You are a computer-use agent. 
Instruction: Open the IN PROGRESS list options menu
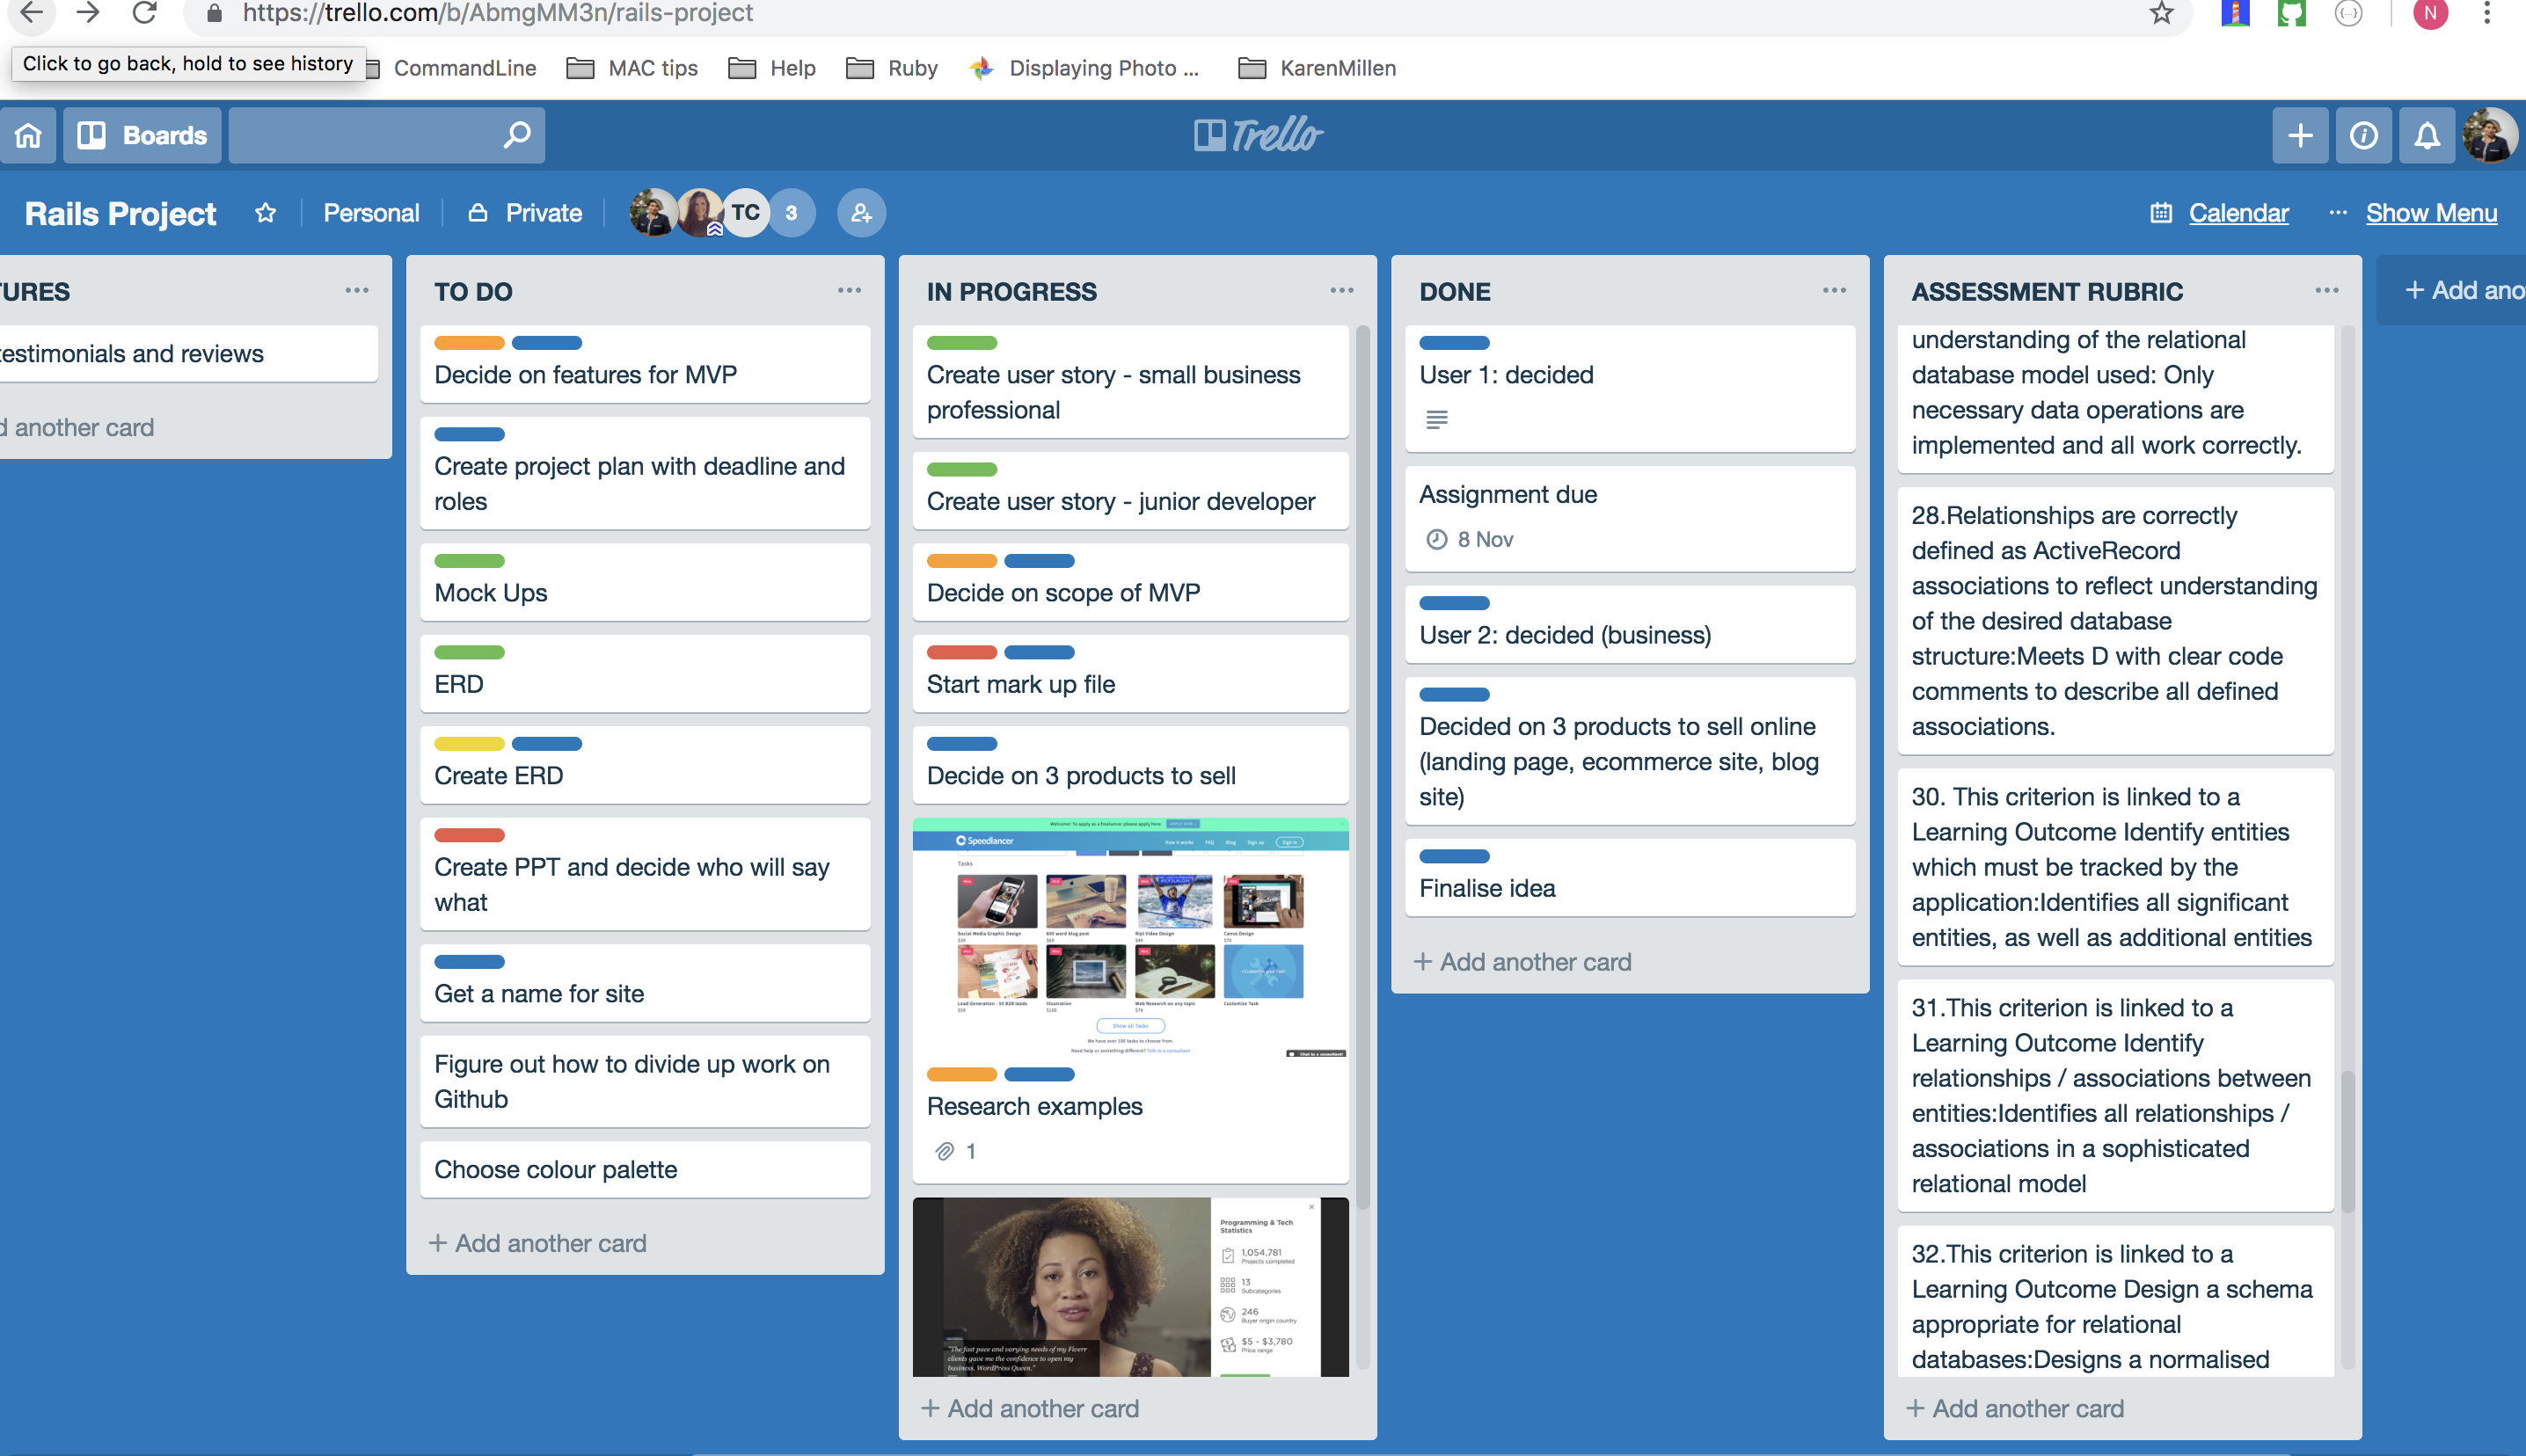pos(1341,291)
